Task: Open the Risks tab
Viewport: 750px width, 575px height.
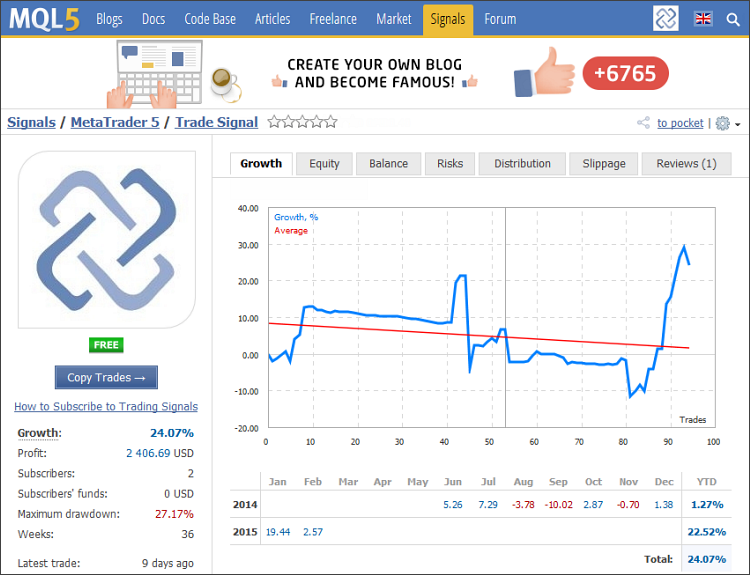Action: click(x=450, y=164)
